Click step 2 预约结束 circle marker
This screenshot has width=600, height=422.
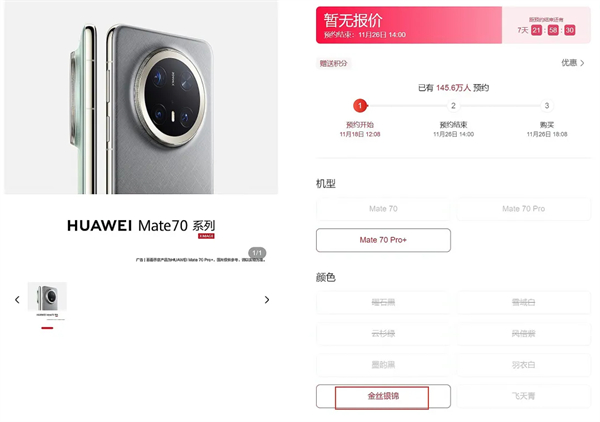click(453, 106)
